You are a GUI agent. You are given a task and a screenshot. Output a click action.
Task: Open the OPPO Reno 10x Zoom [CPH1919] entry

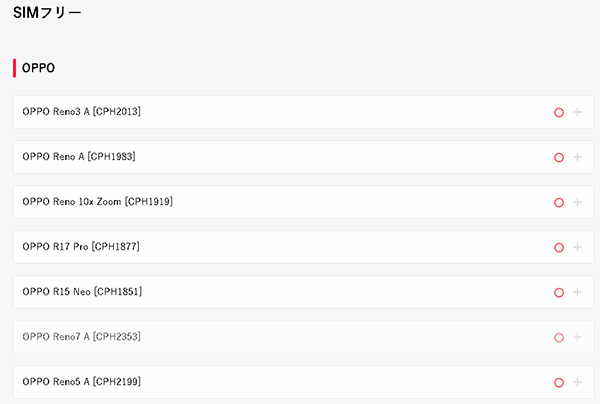97,202
